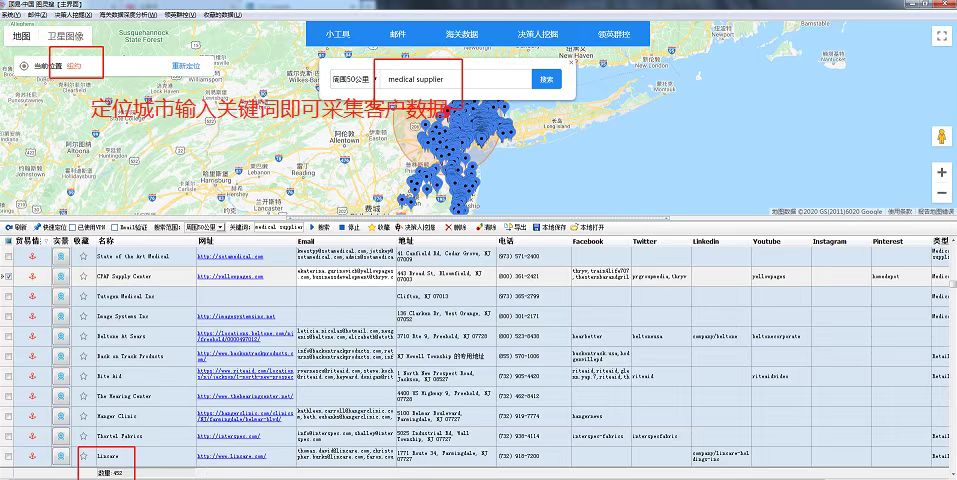This screenshot has height=480, width=957.
Task: Click the favorite star for Lincare row
Action: tap(83, 456)
